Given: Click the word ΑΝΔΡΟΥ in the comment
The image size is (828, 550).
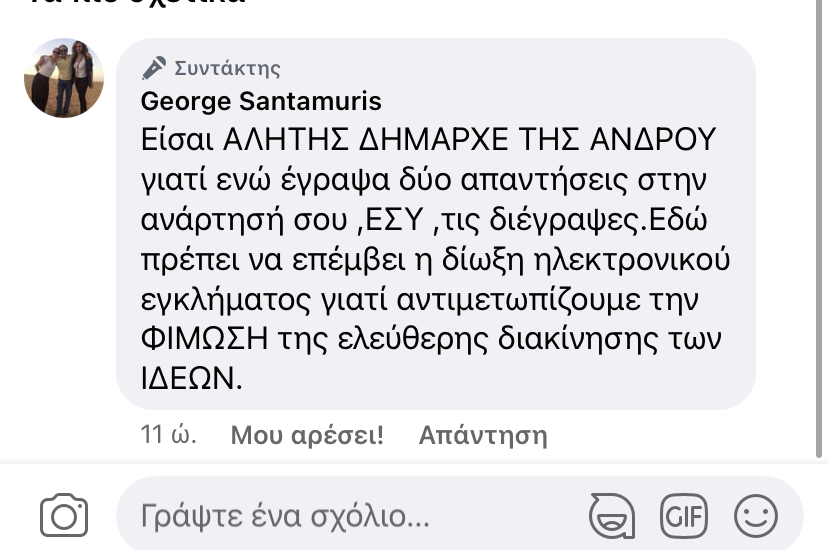Looking at the screenshot, I should [646, 137].
